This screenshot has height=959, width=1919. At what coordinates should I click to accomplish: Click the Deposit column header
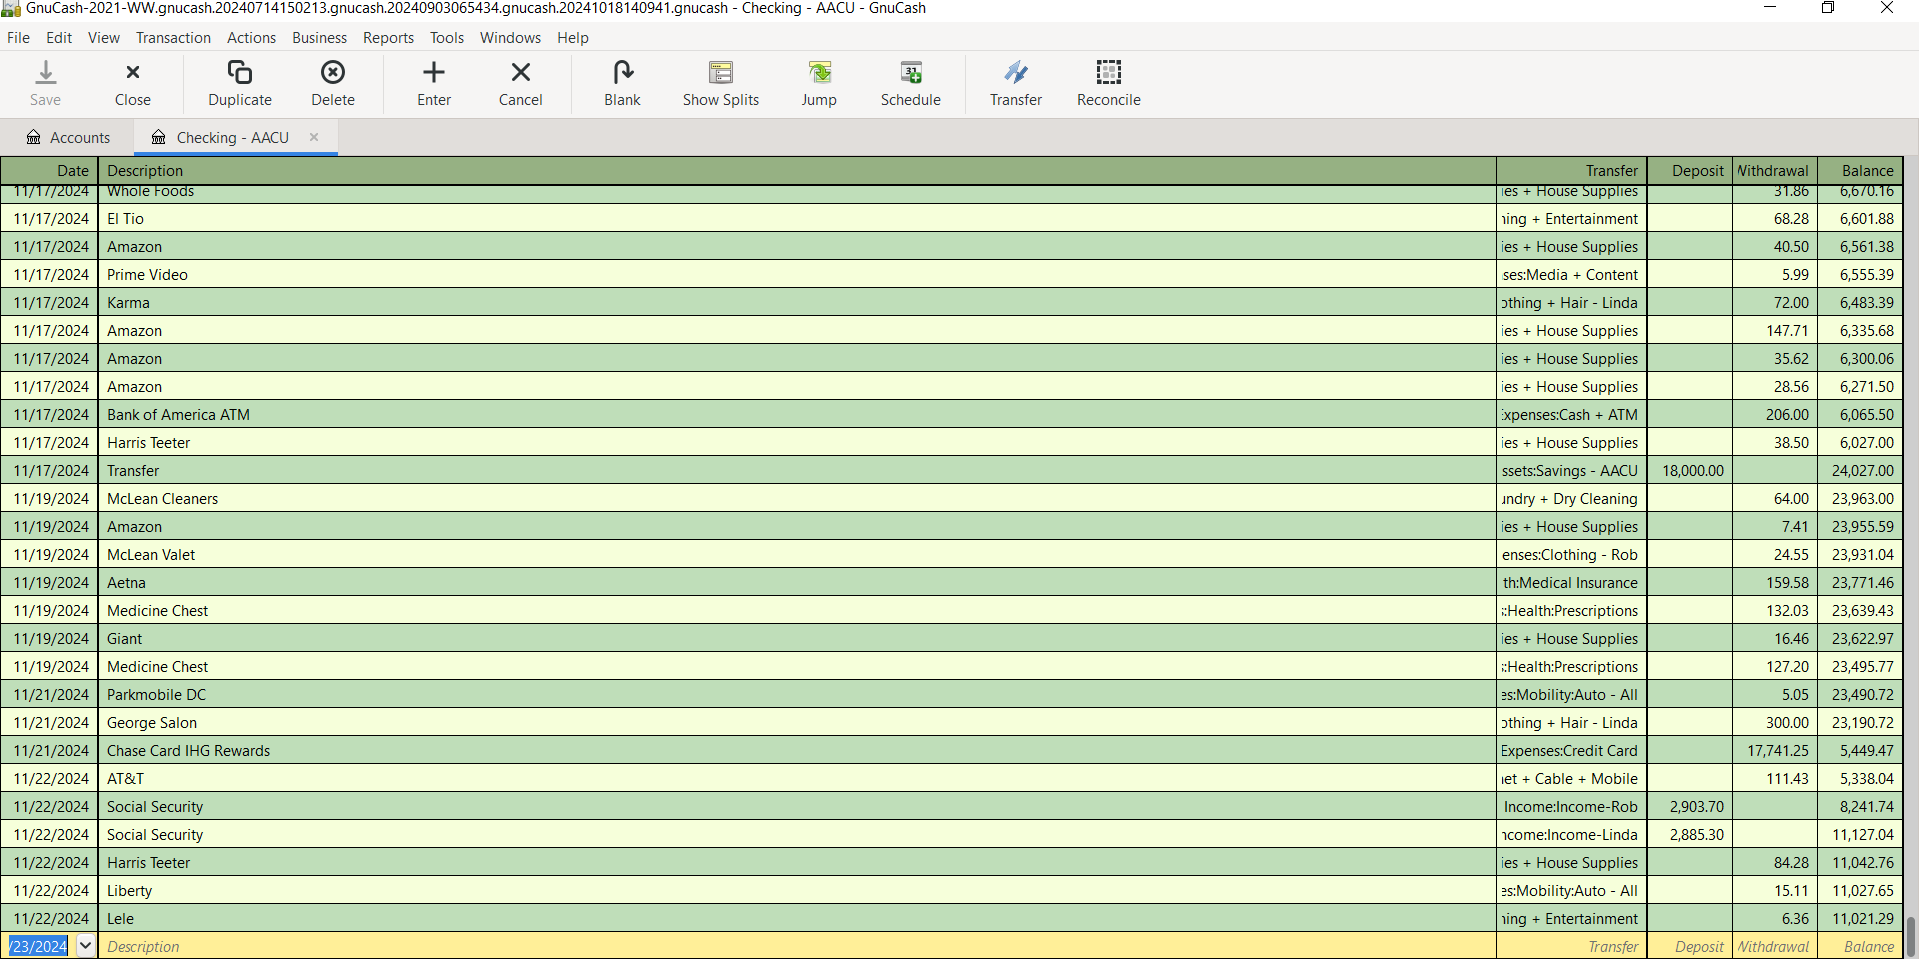click(x=1689, y=170)
